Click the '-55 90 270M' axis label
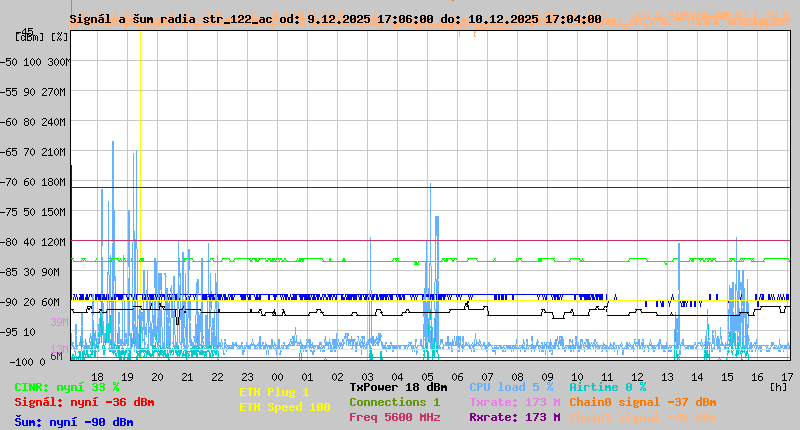The height and width of the screenshot is (430, 800). click(33, 92)
